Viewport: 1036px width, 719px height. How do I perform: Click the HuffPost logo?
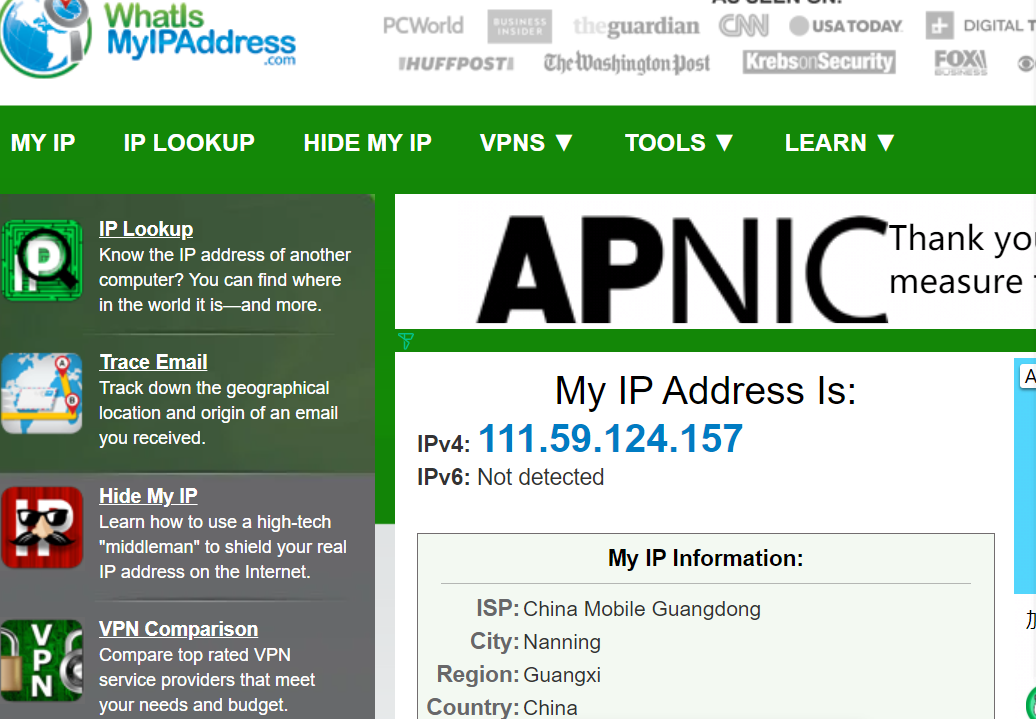click(x=456, y=63)
